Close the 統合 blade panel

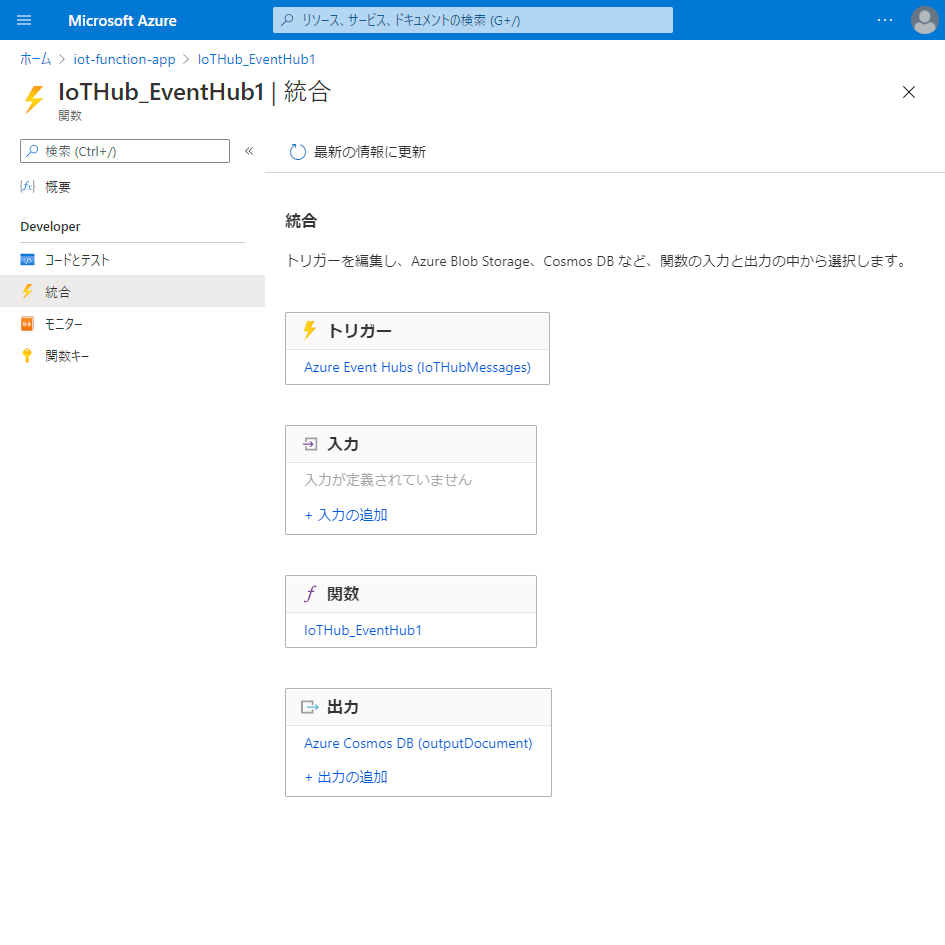(x=908, y=92)
